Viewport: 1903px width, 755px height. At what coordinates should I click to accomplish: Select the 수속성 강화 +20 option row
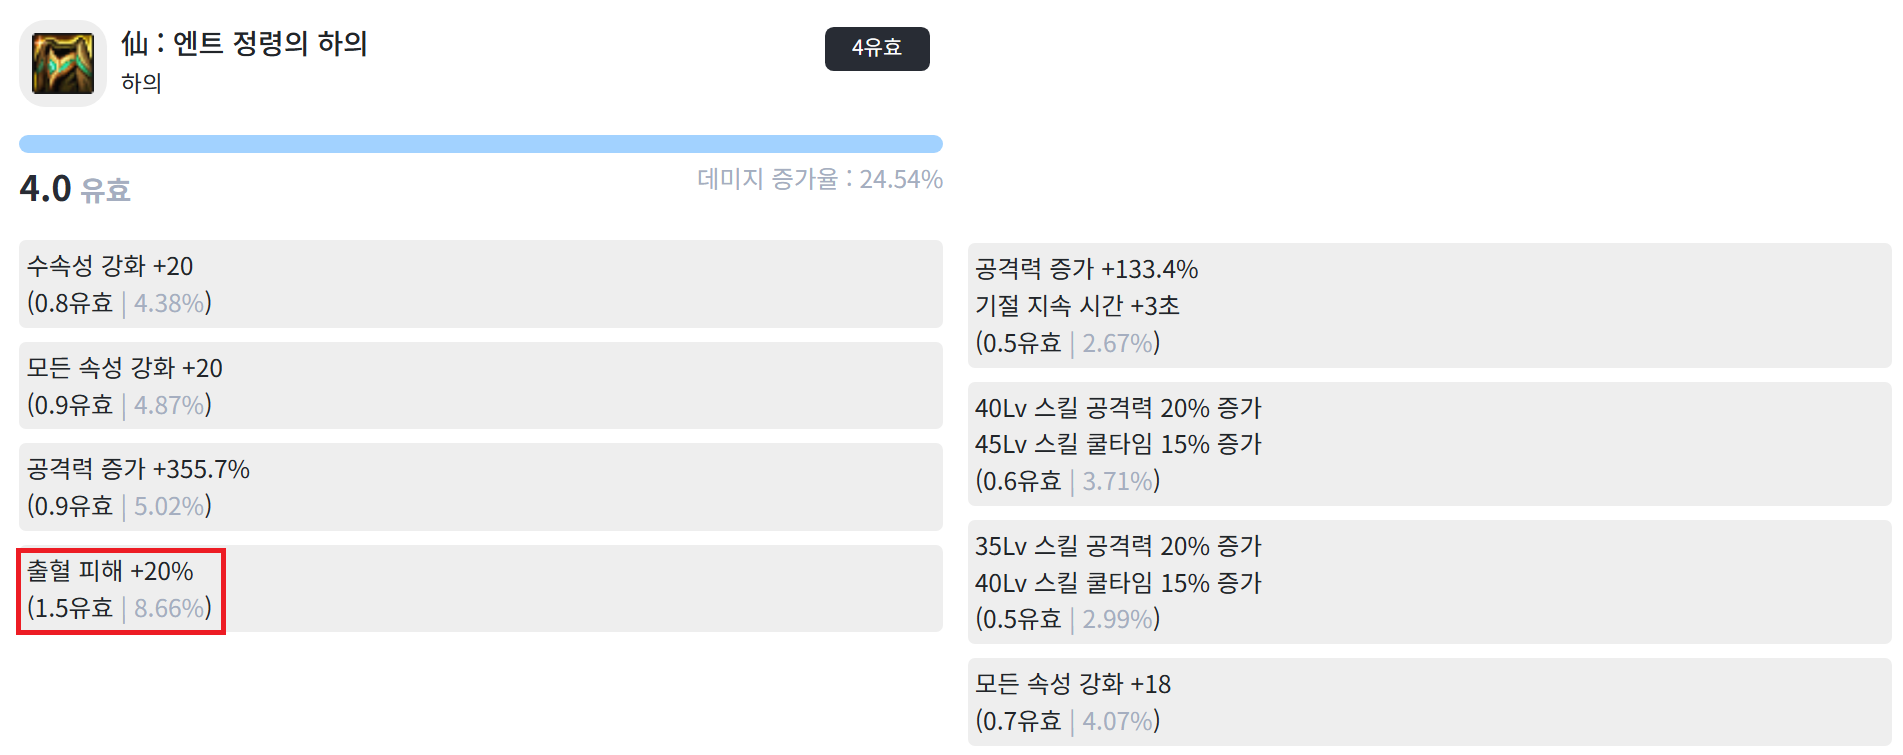pos(481,284)
